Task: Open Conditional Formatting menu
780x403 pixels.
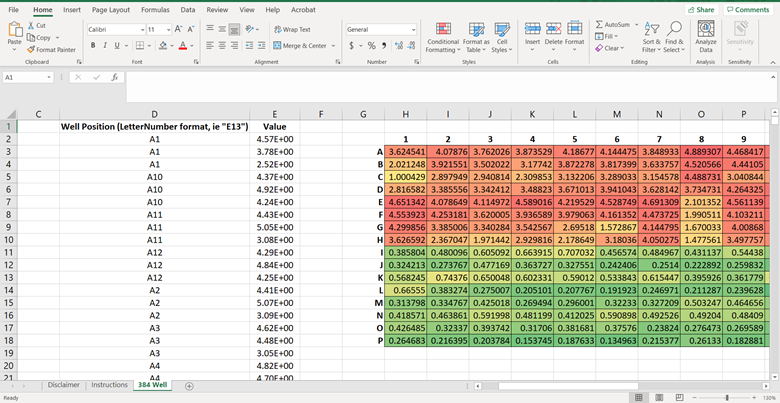Action: (442, 38)
